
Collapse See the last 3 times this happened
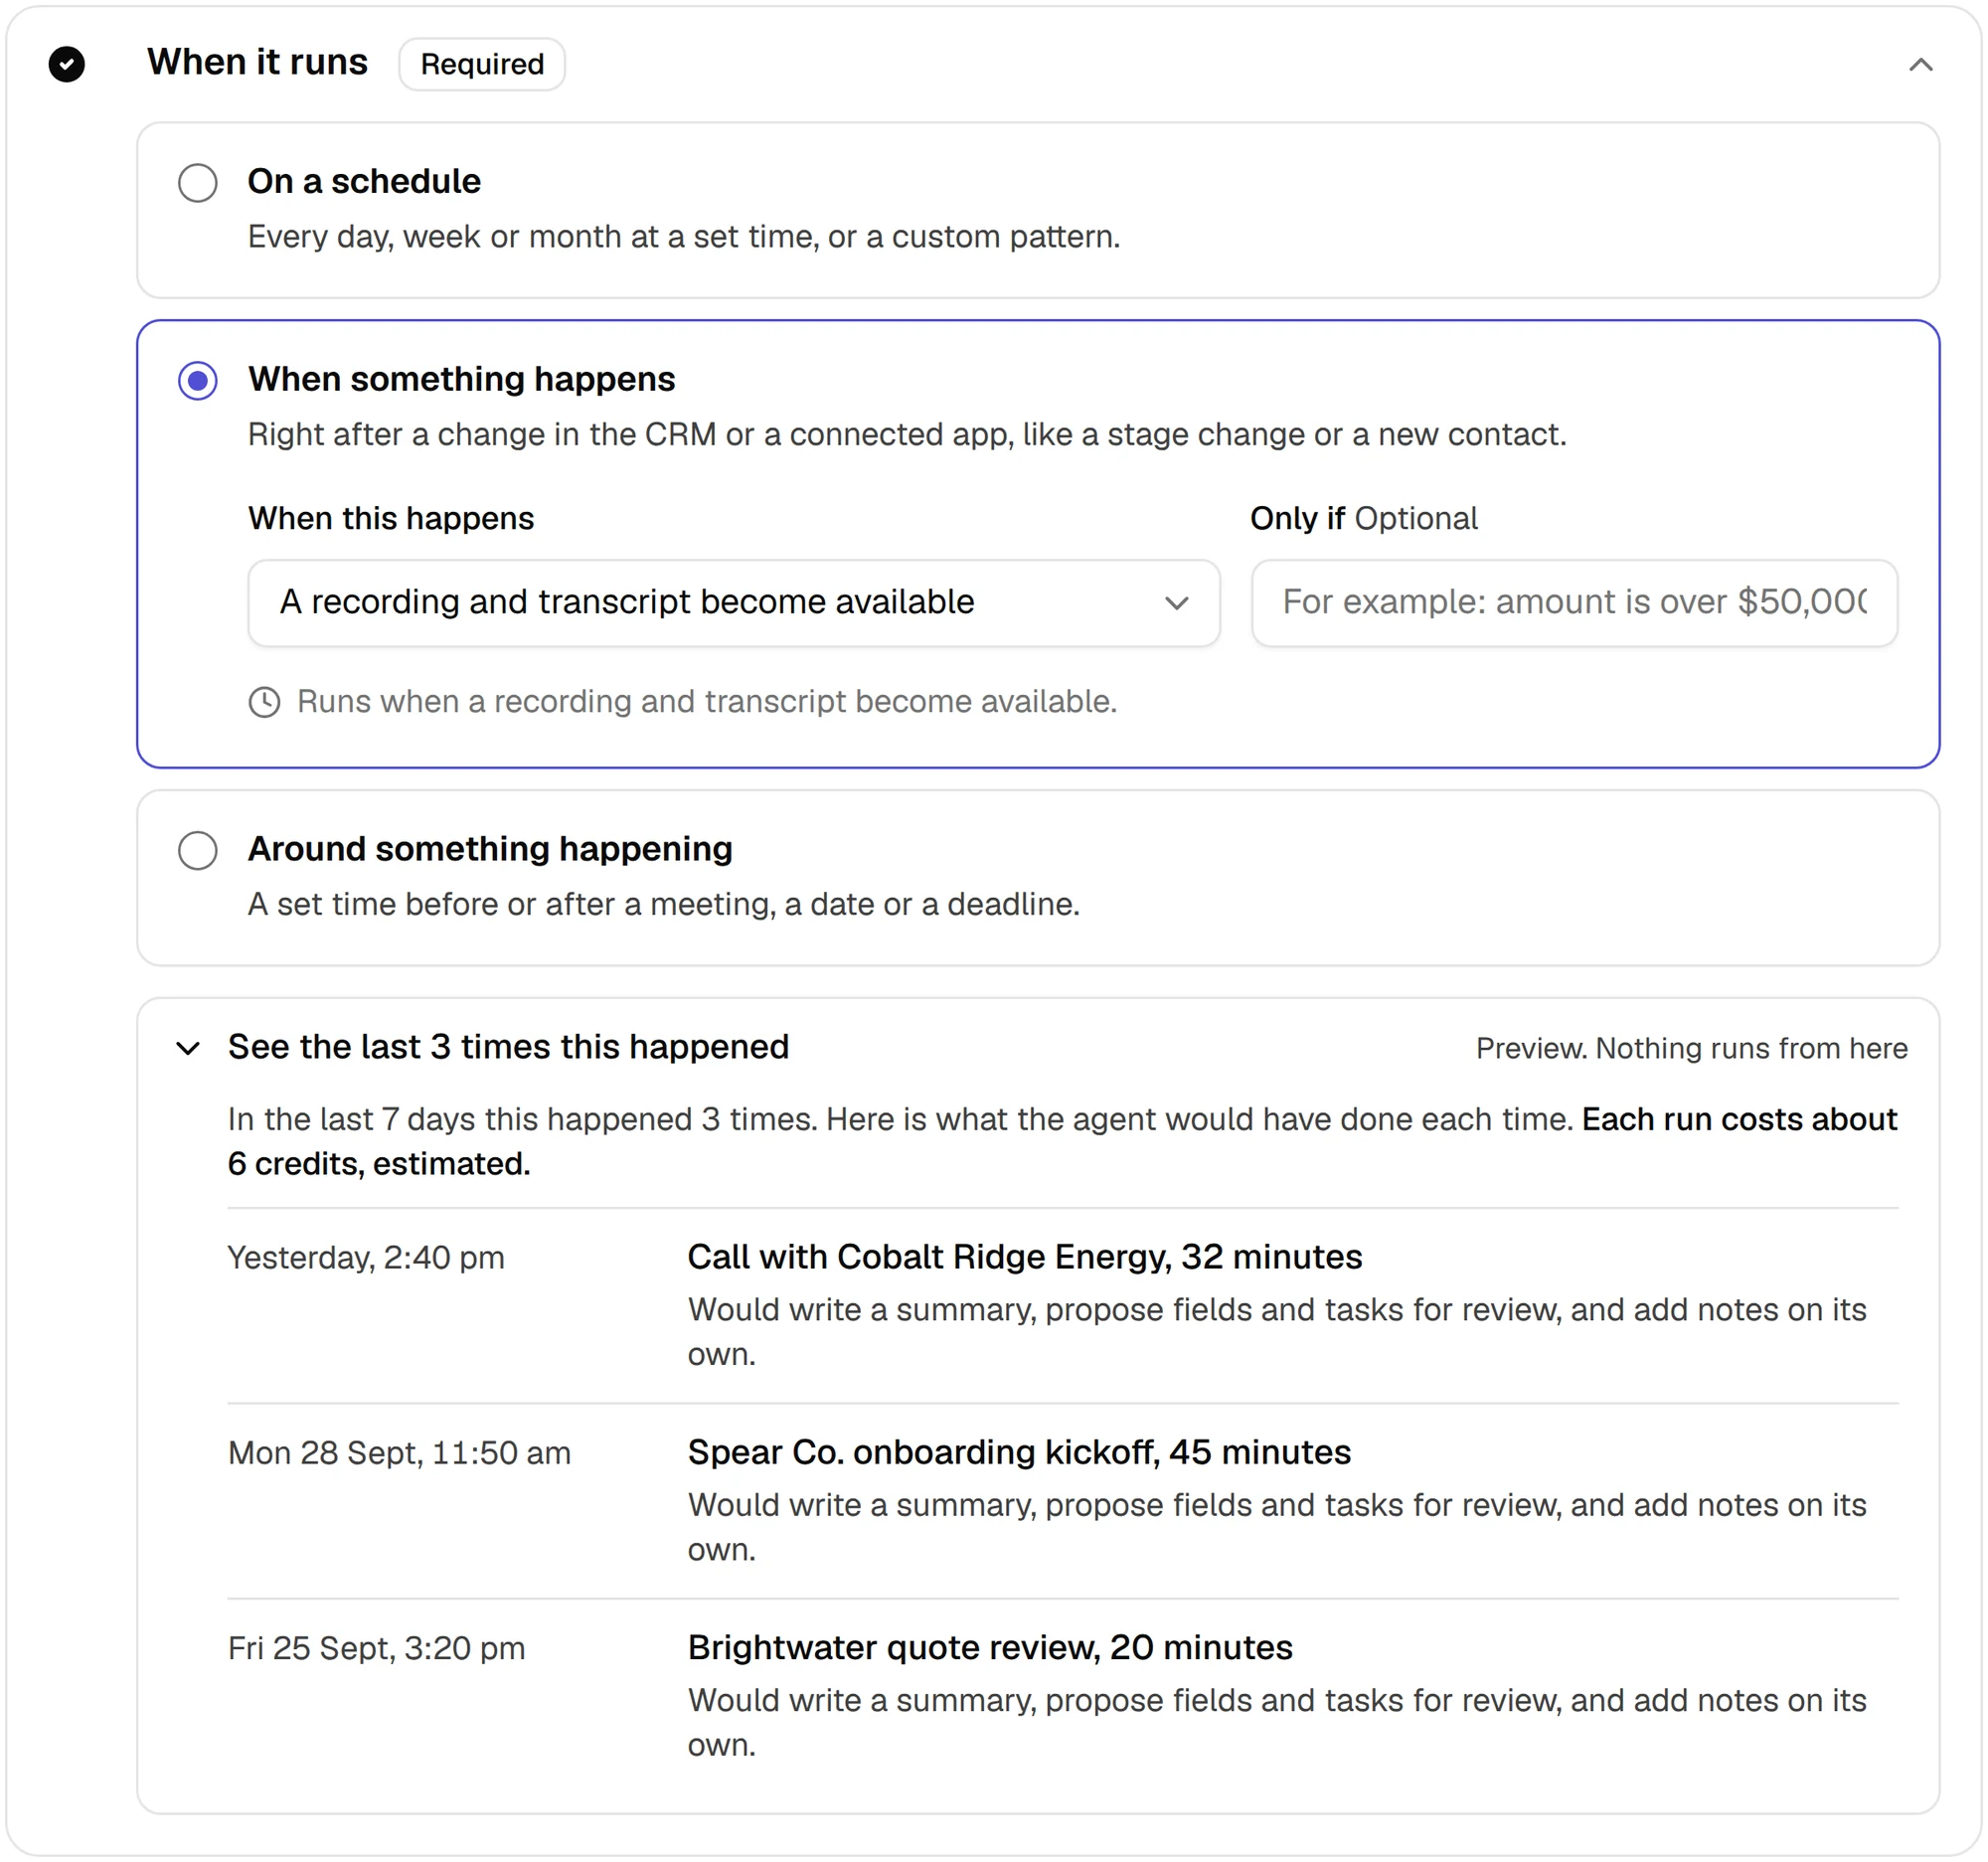188,1048
